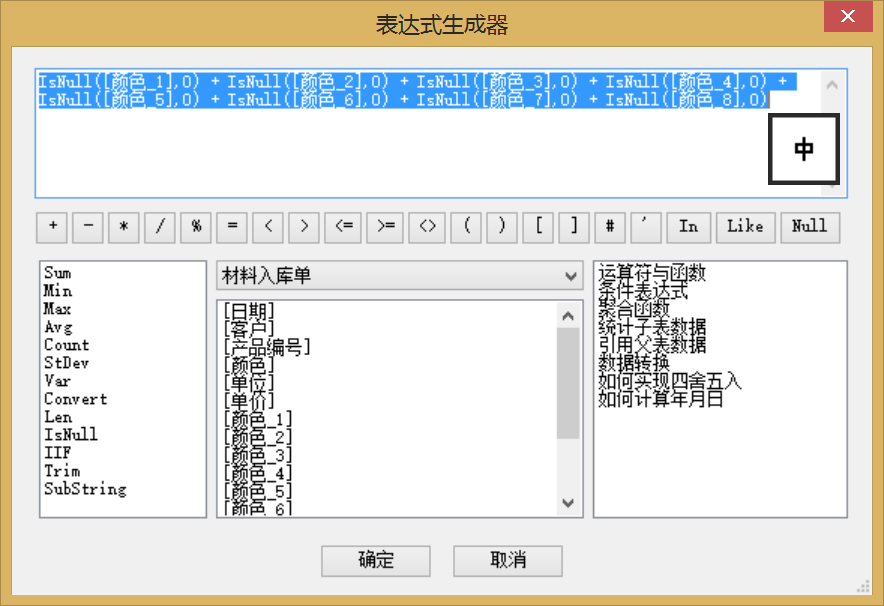
Task: Select the Max function
Action: [x=58, y=309]
